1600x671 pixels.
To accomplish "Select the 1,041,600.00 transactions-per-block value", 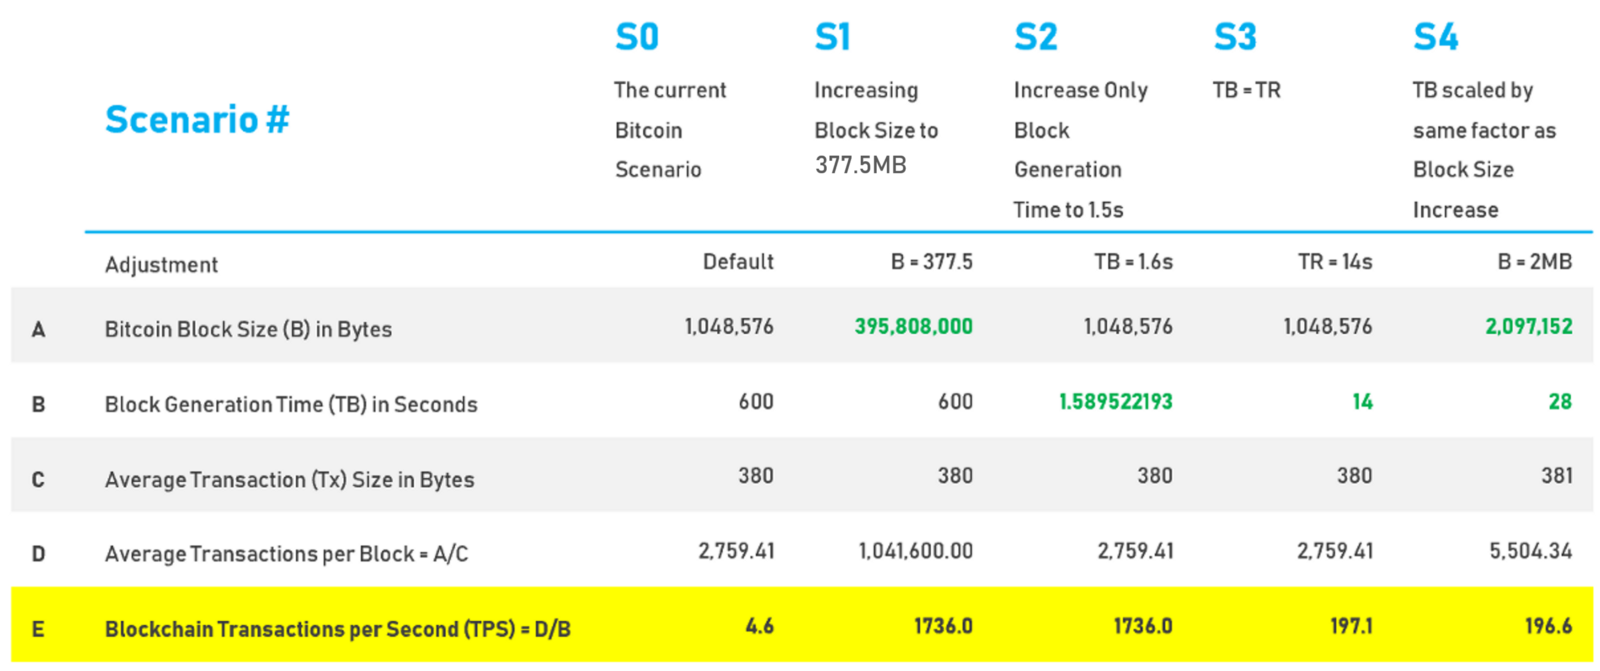I will tap(915, 551).
